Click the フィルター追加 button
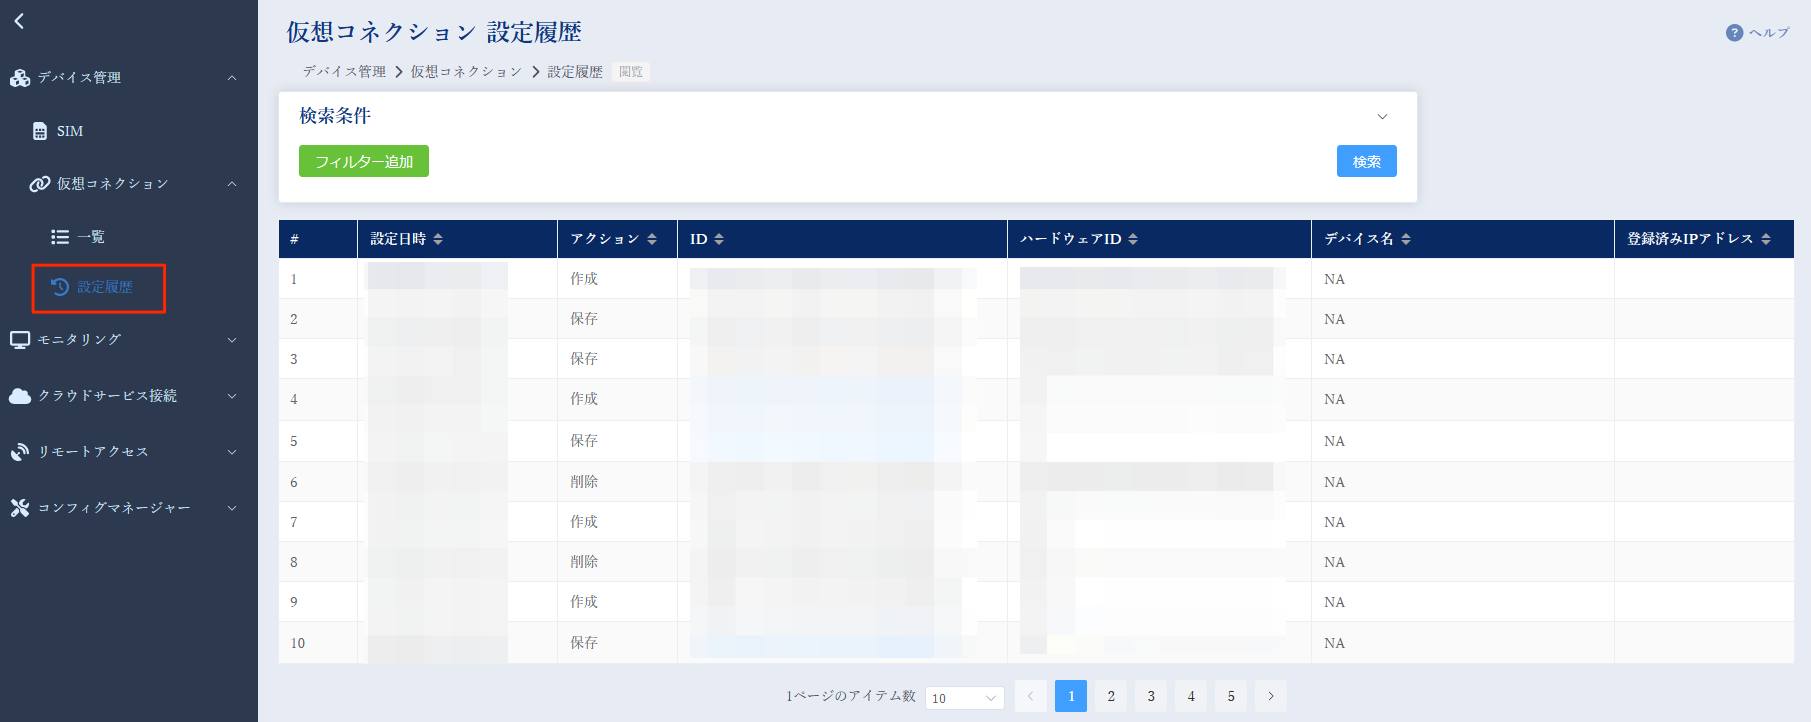 [x=363, y=161]
